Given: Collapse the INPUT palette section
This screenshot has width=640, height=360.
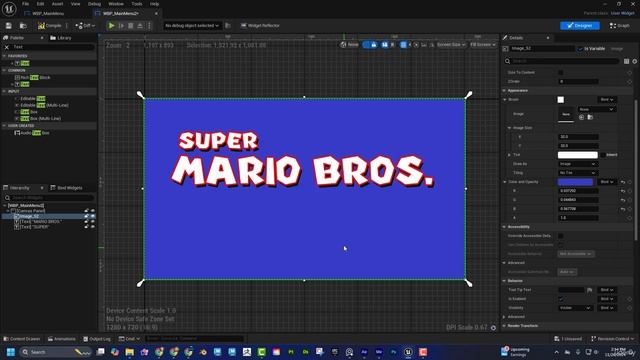Looking at the screenshot, I should (4, 91).
